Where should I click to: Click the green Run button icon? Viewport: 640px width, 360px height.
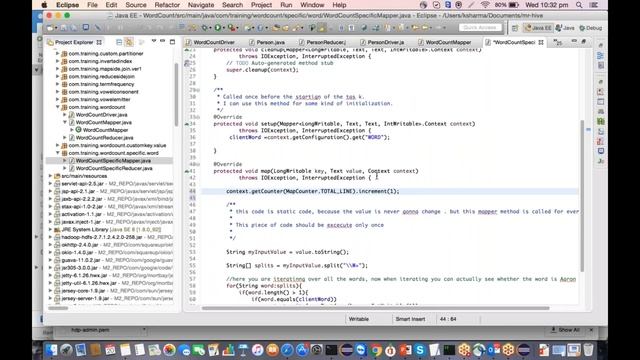pyautogui.click(x=218, y=28)
